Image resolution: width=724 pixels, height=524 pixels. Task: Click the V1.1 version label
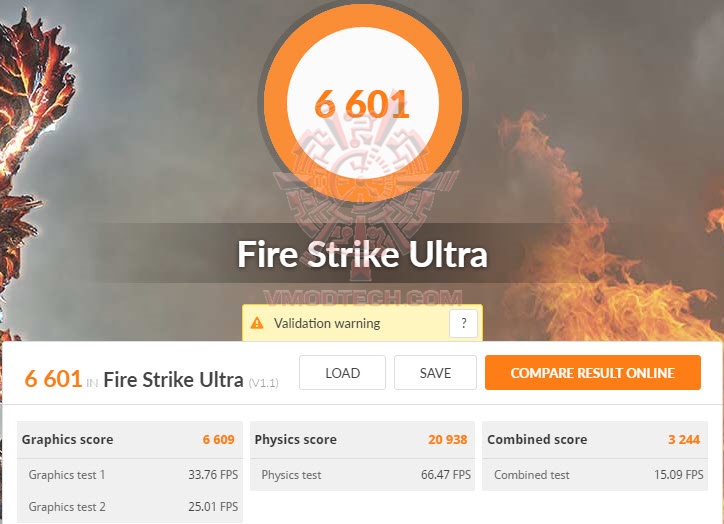tap(264, 383)
